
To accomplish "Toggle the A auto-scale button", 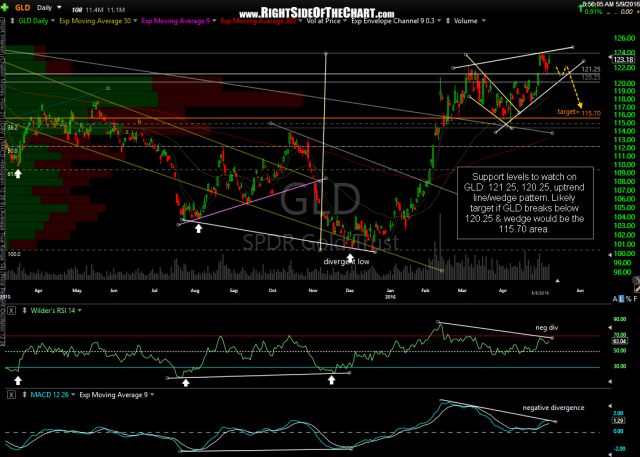I will pos(615,299).
